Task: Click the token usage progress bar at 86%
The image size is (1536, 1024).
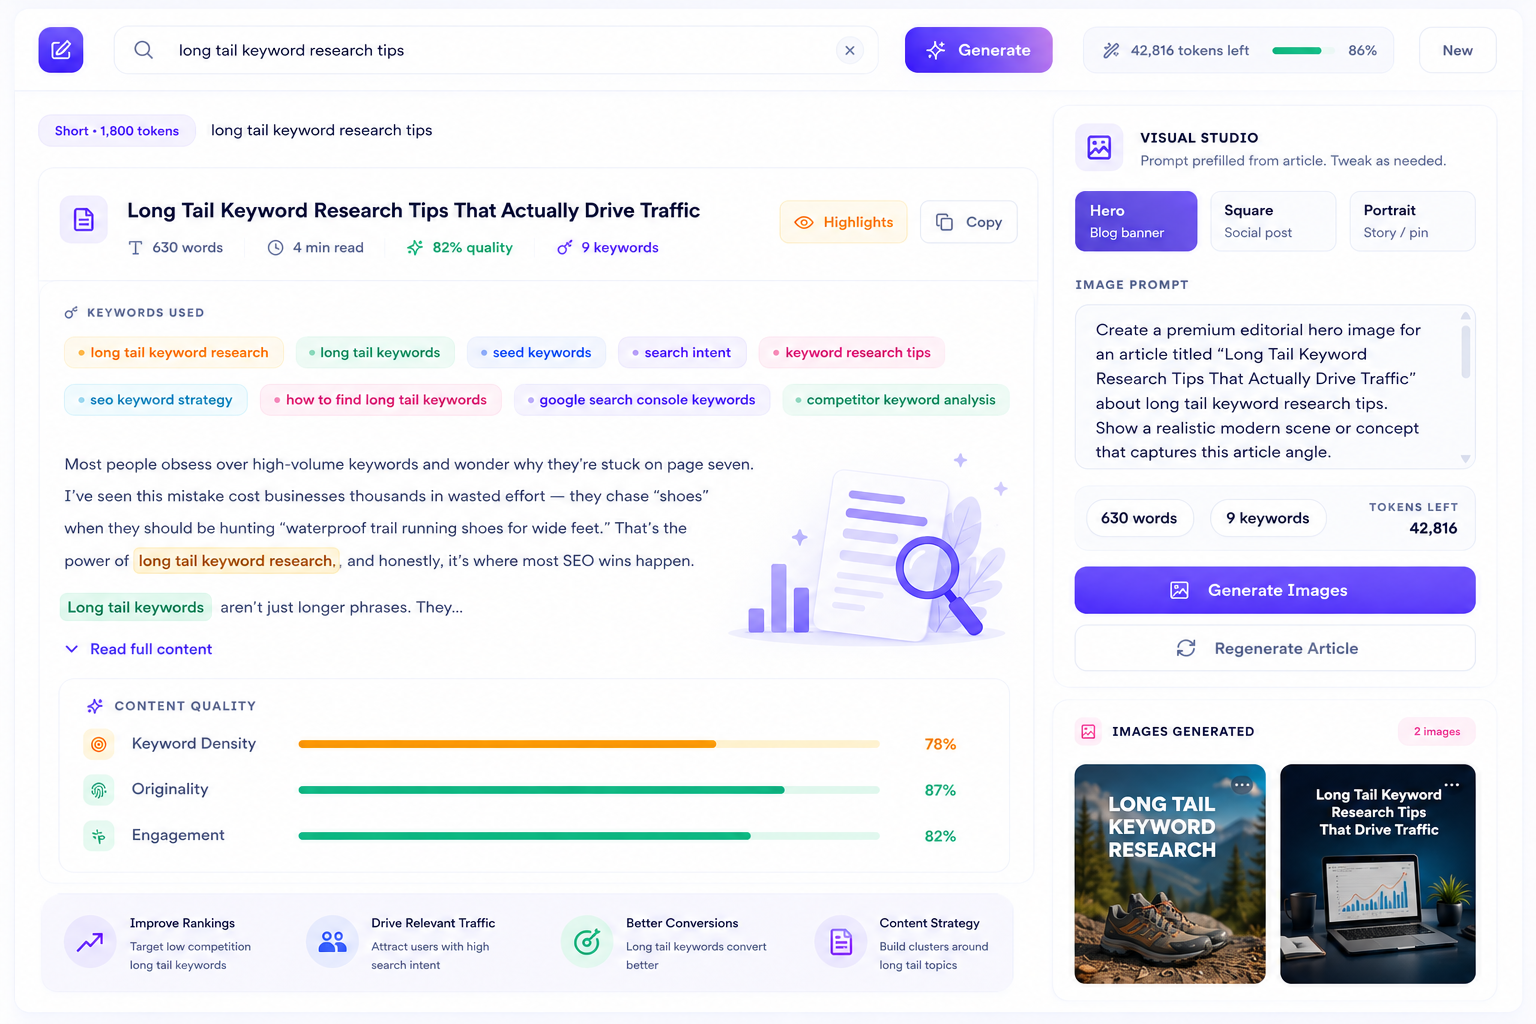Action: (x=1301, y=51)
